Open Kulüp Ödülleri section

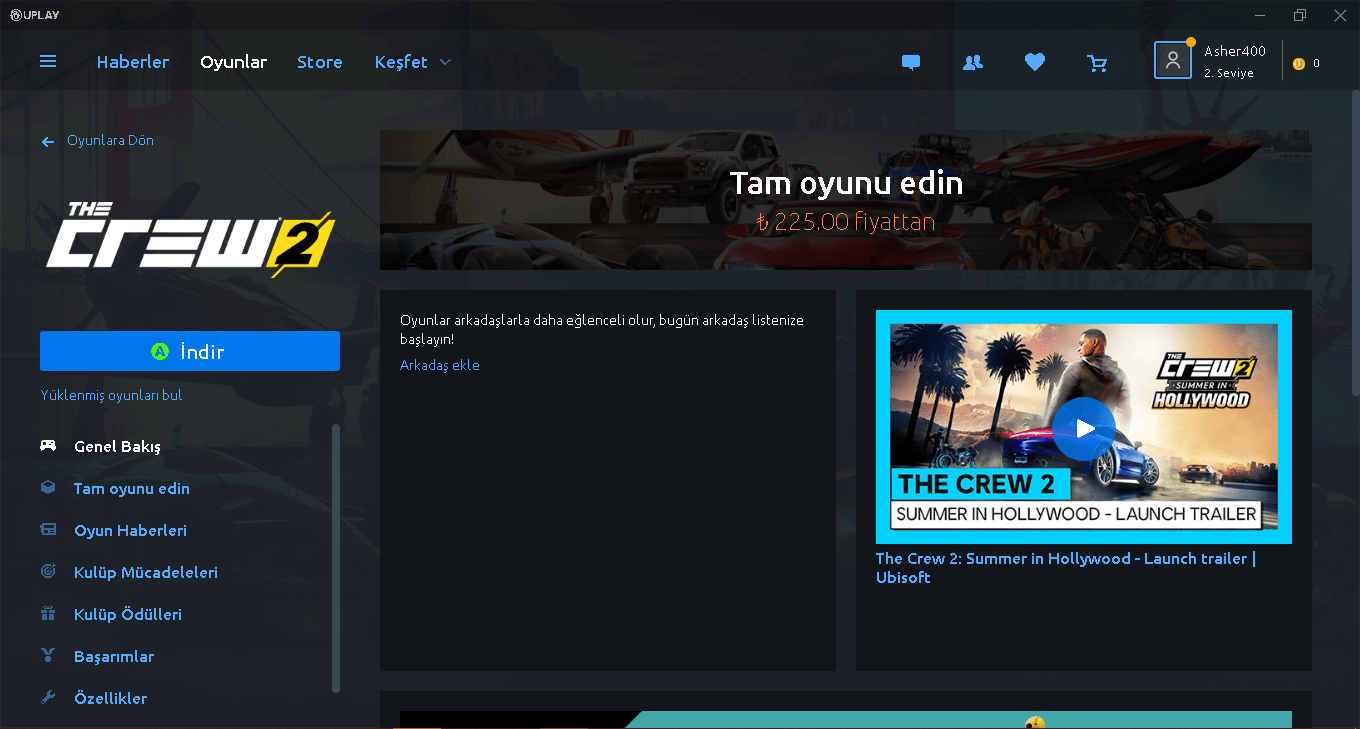click(x=128, y=614)
